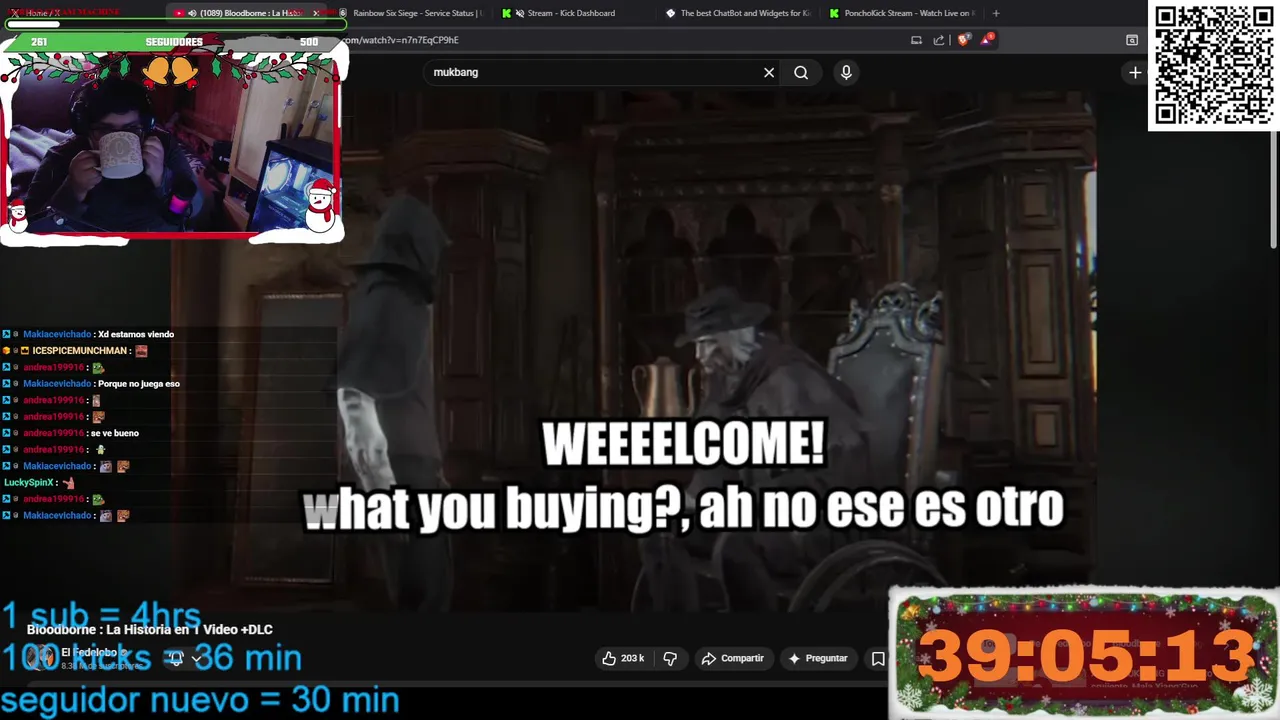Click the webcam overlay feed
Viewport: 1280px width, 720px height.
pyautogui.click(x=173, y=145)
